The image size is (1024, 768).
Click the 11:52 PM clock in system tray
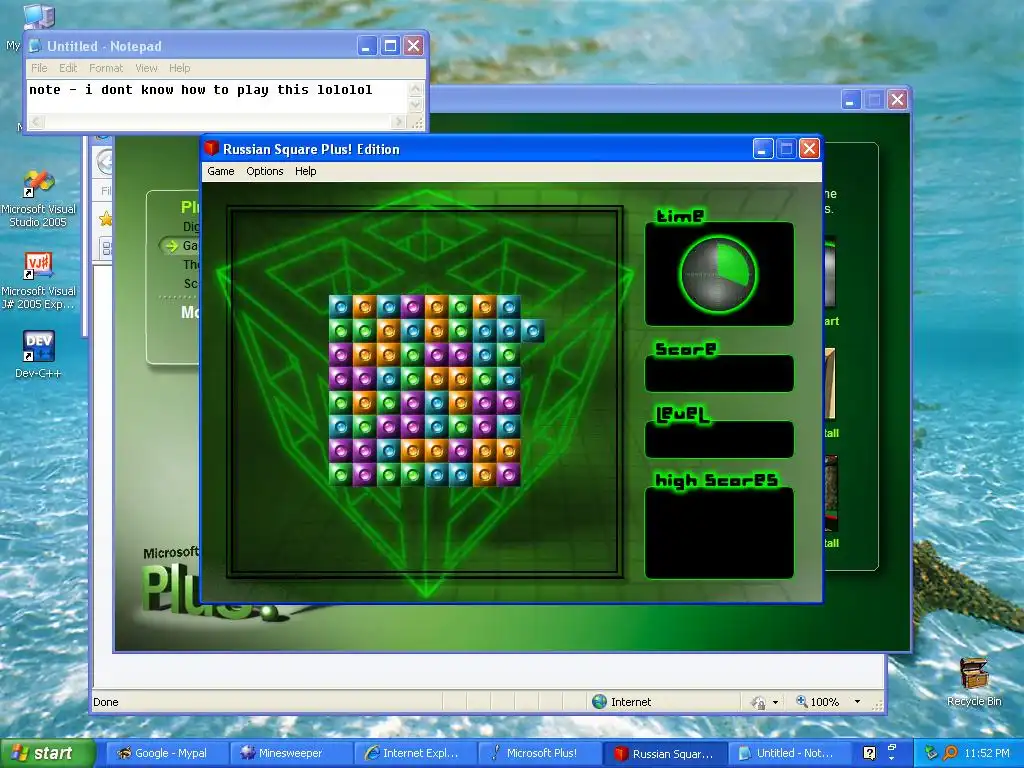click(987, 753)
